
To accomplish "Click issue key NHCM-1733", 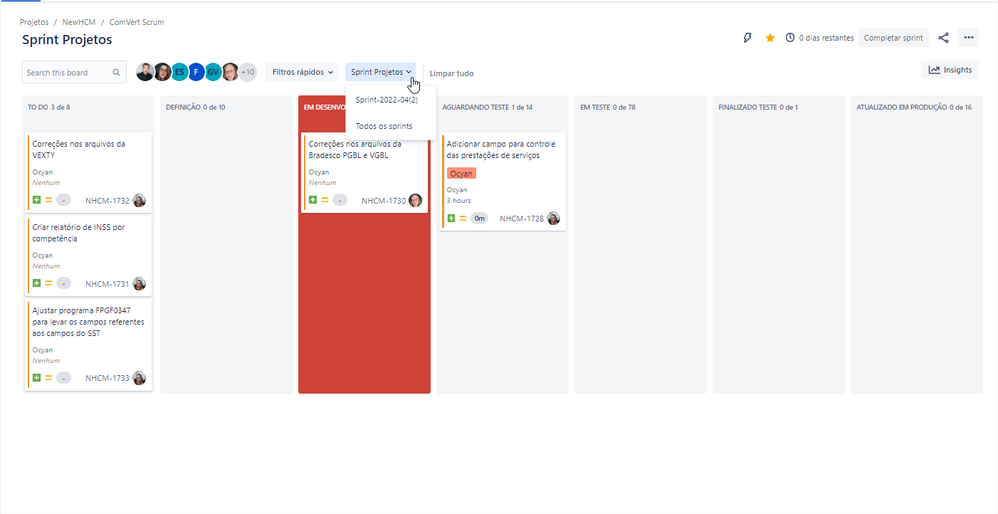I will pyautogui.click(x=107, y=379).
